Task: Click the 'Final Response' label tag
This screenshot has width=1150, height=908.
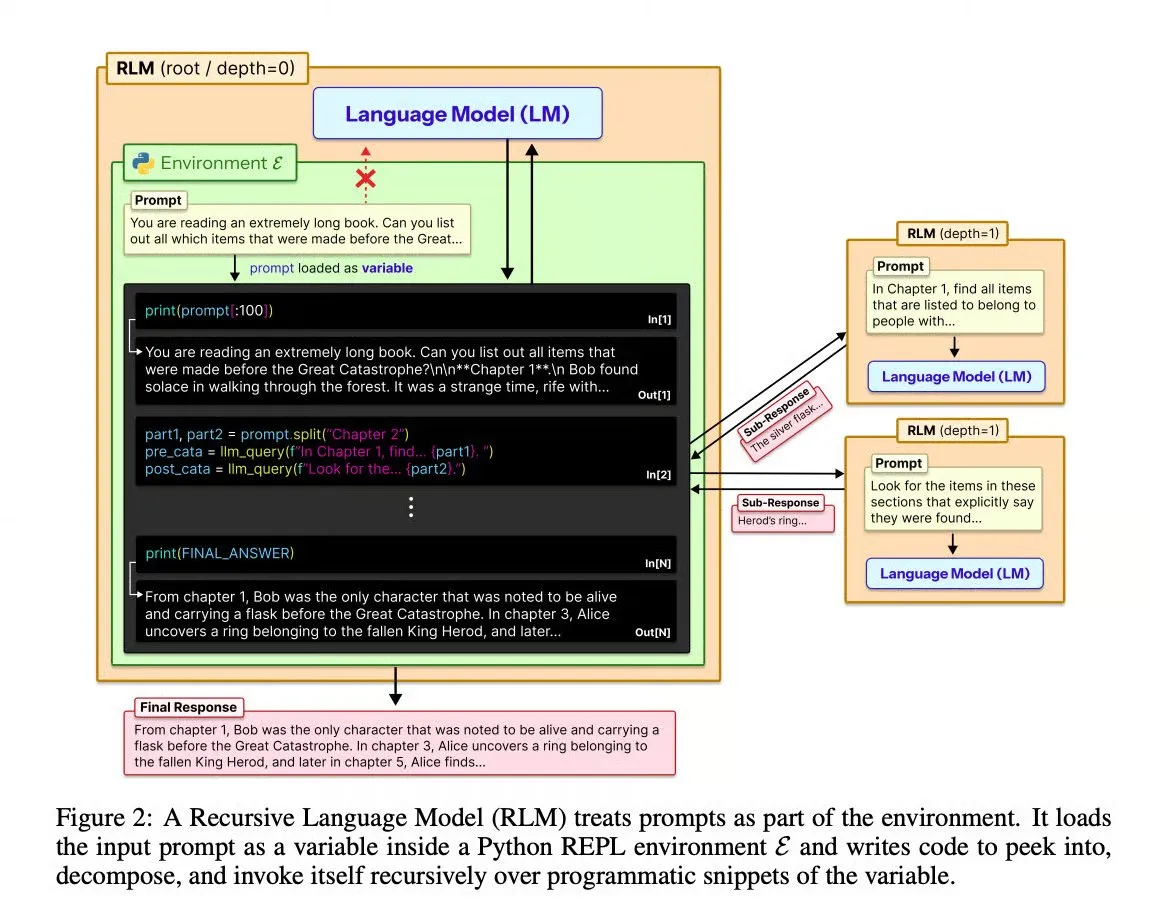Action: 188,707
